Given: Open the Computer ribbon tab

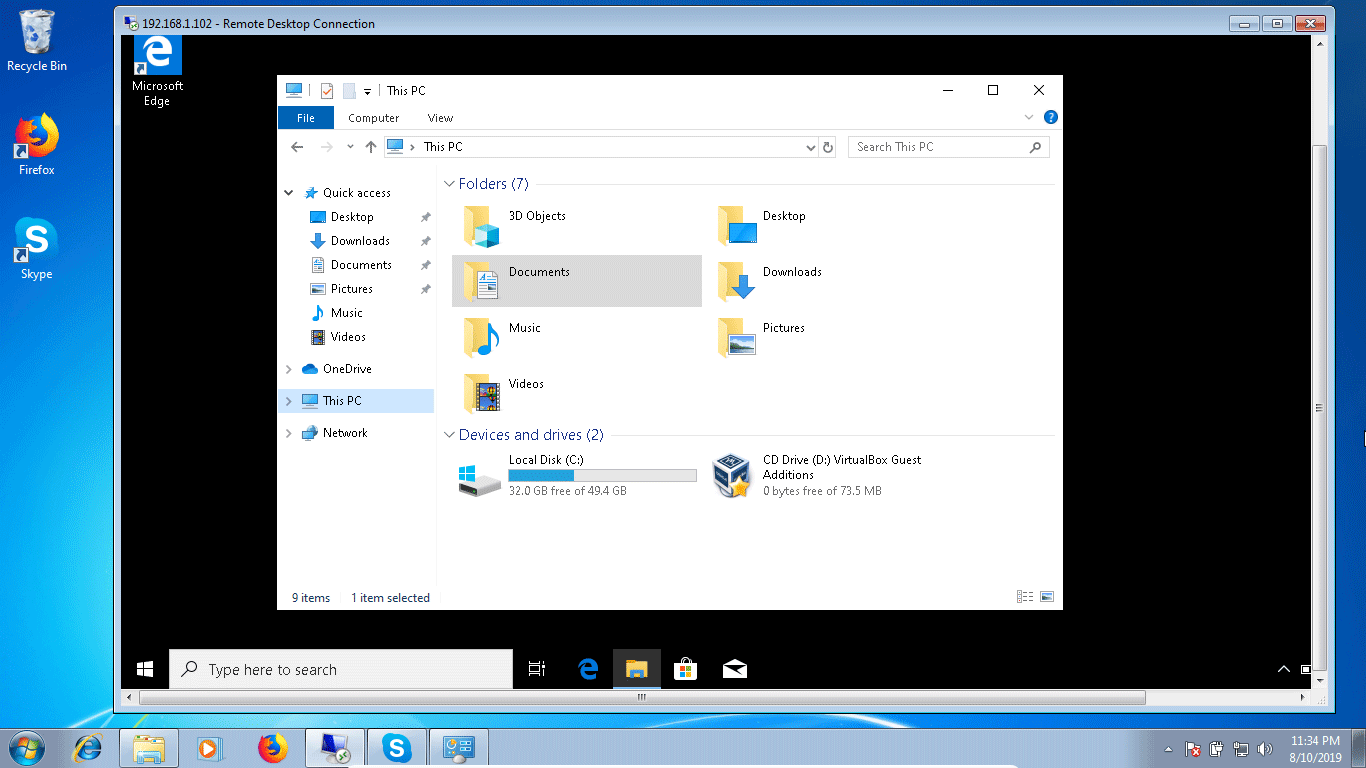Looking at the screenshot, I should coord(374,118).
